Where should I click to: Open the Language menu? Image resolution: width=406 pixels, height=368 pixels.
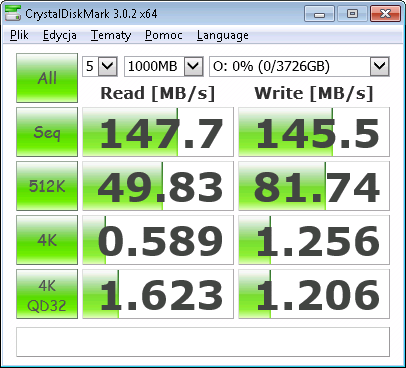[x=223, y=35]
